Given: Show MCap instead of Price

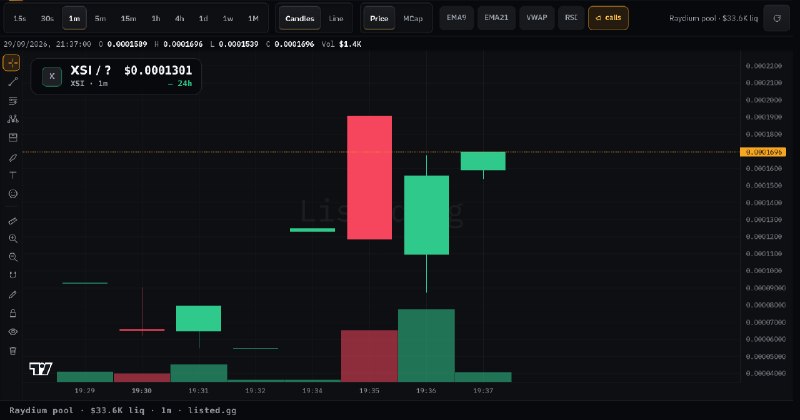Looking at the screenshot, I should (x=413, y=18).
